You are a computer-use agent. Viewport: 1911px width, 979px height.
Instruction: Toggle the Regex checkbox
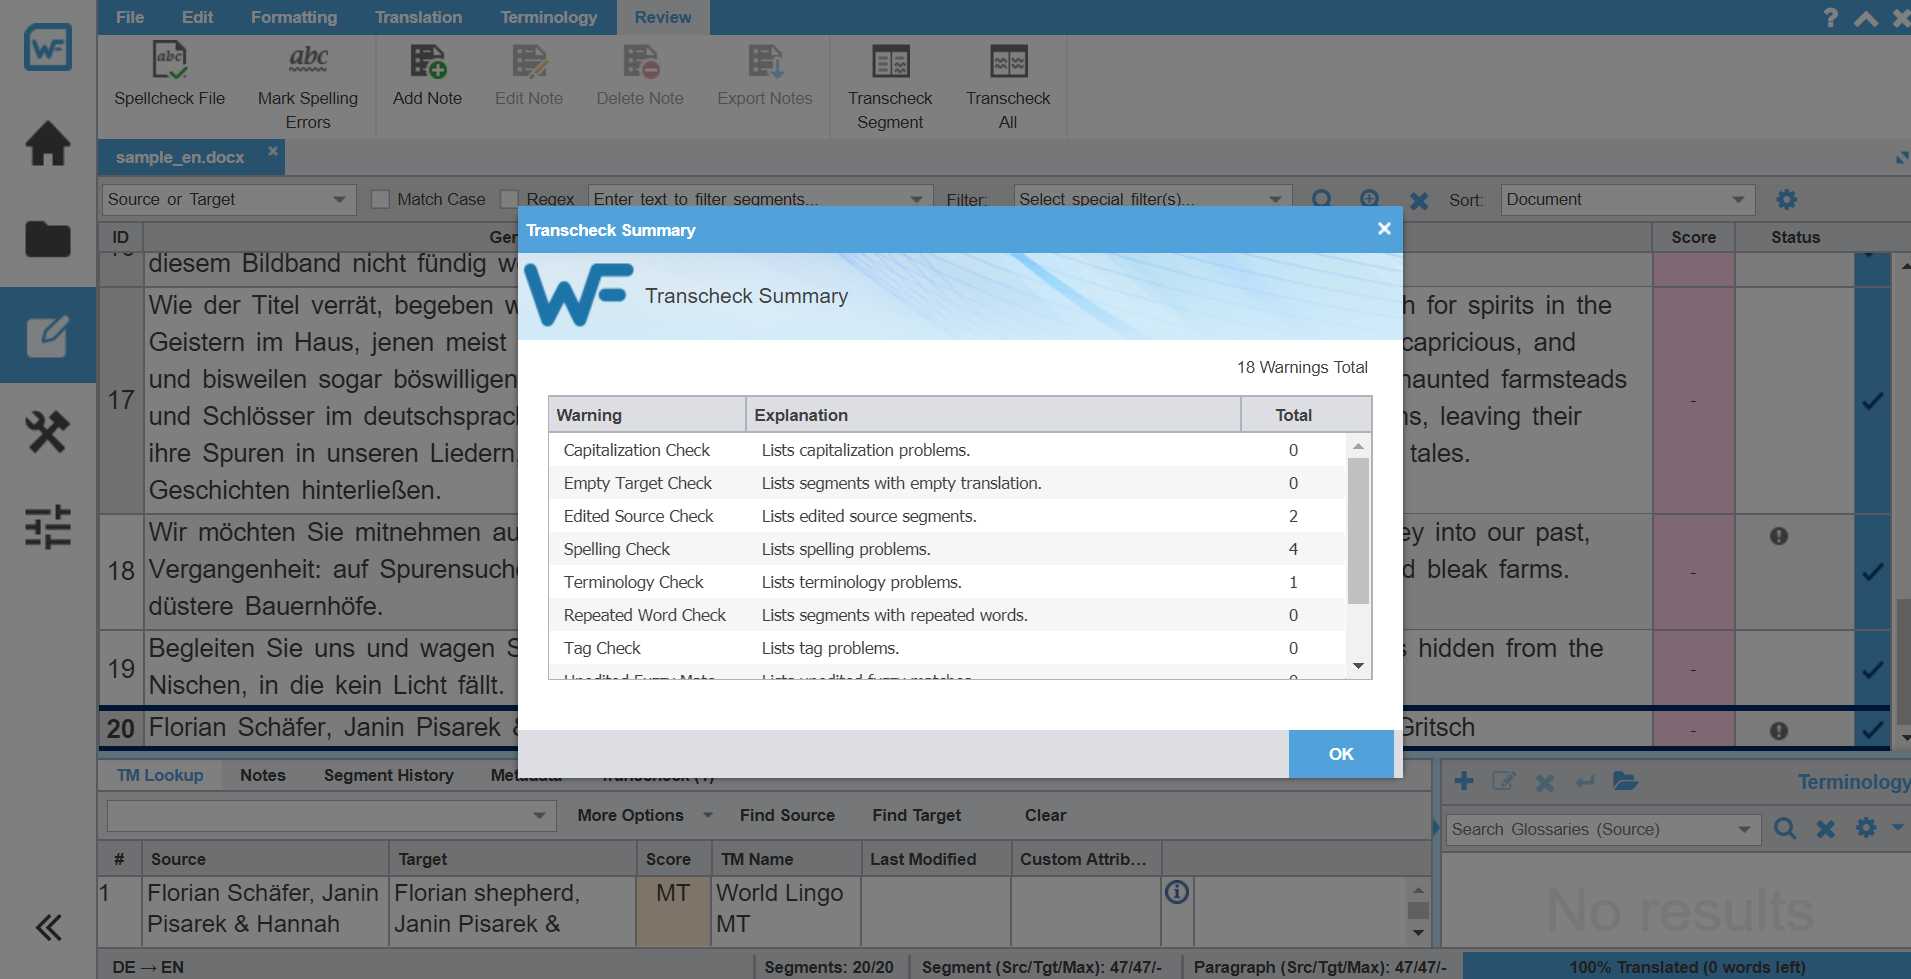point(510,199)
